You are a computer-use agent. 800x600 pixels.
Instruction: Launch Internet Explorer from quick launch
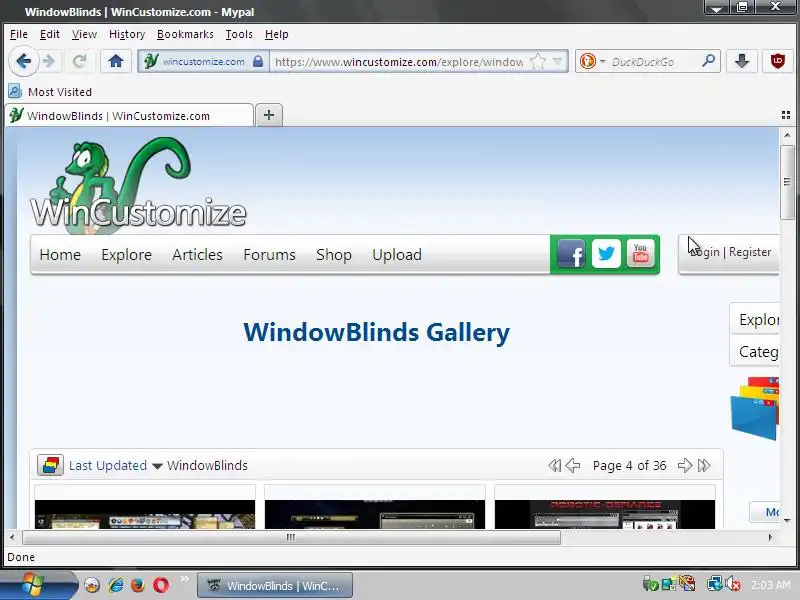[115, 585]
